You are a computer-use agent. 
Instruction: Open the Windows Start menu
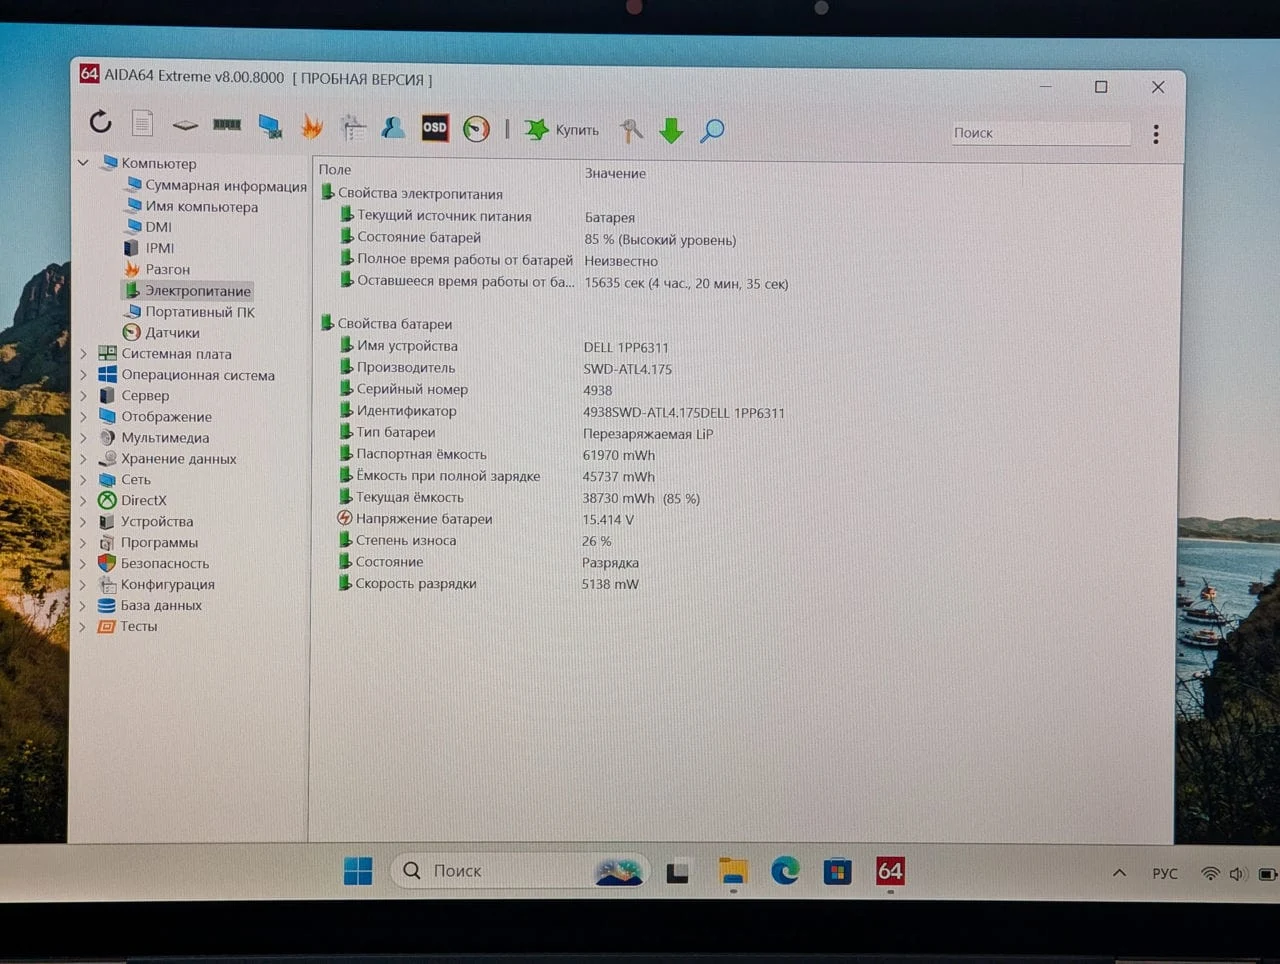click(x=358, y=871)
